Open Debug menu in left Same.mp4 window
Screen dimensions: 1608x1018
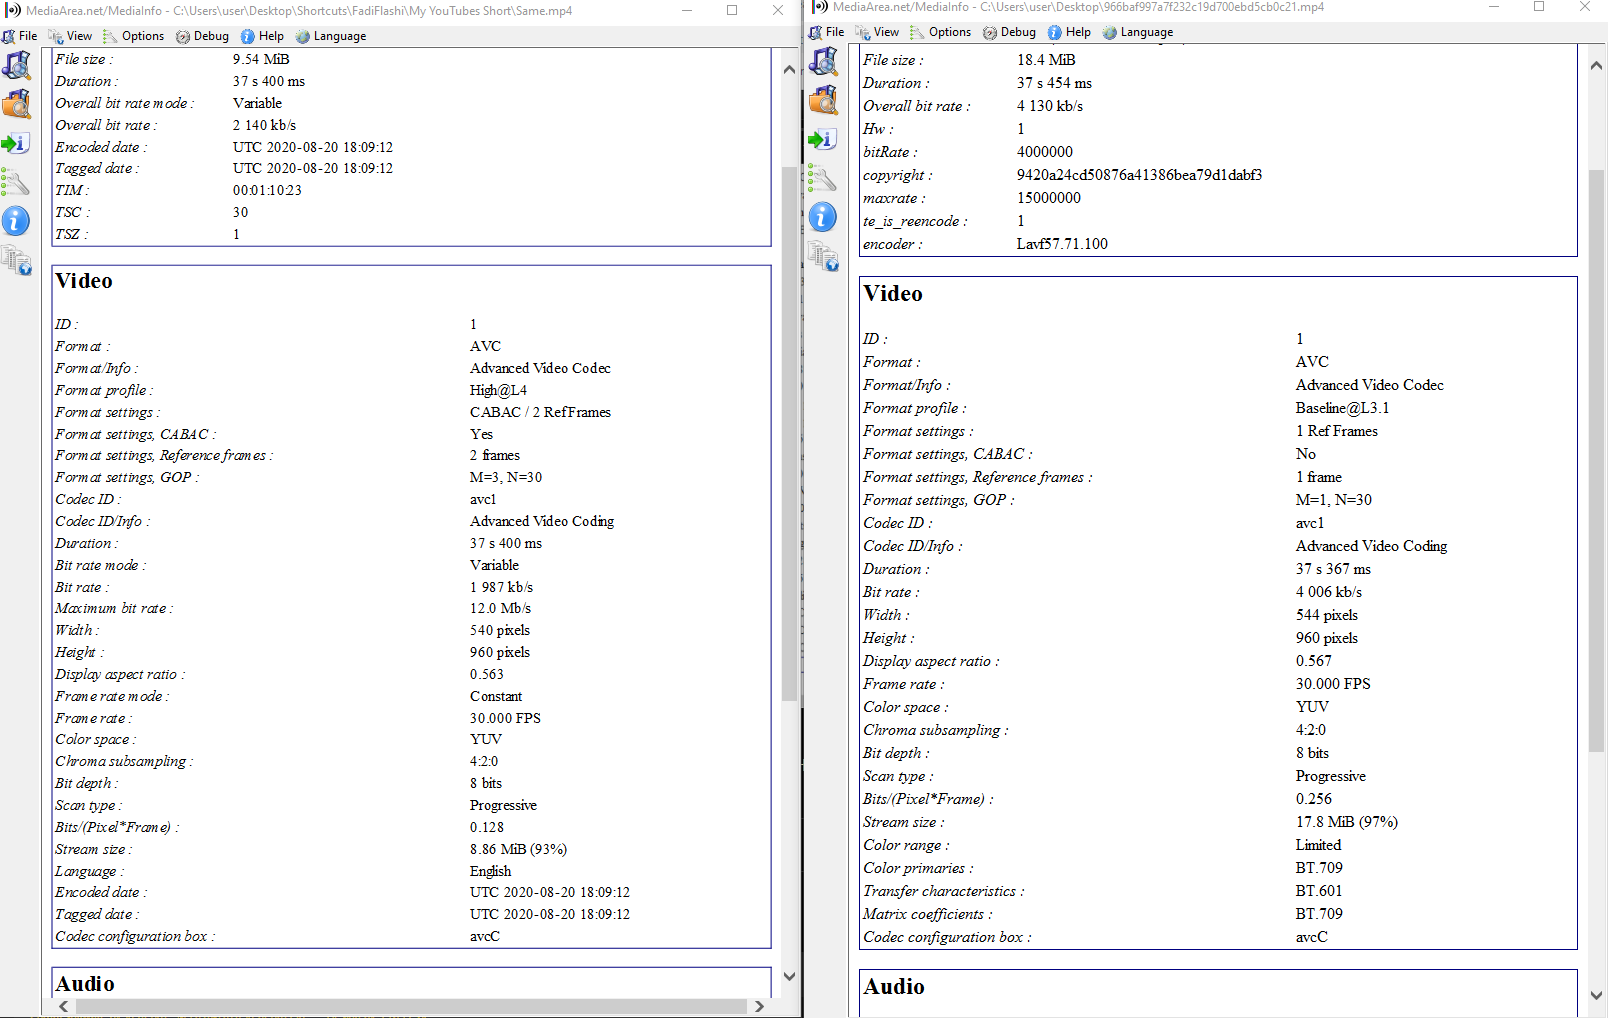(x=203, y=36)
